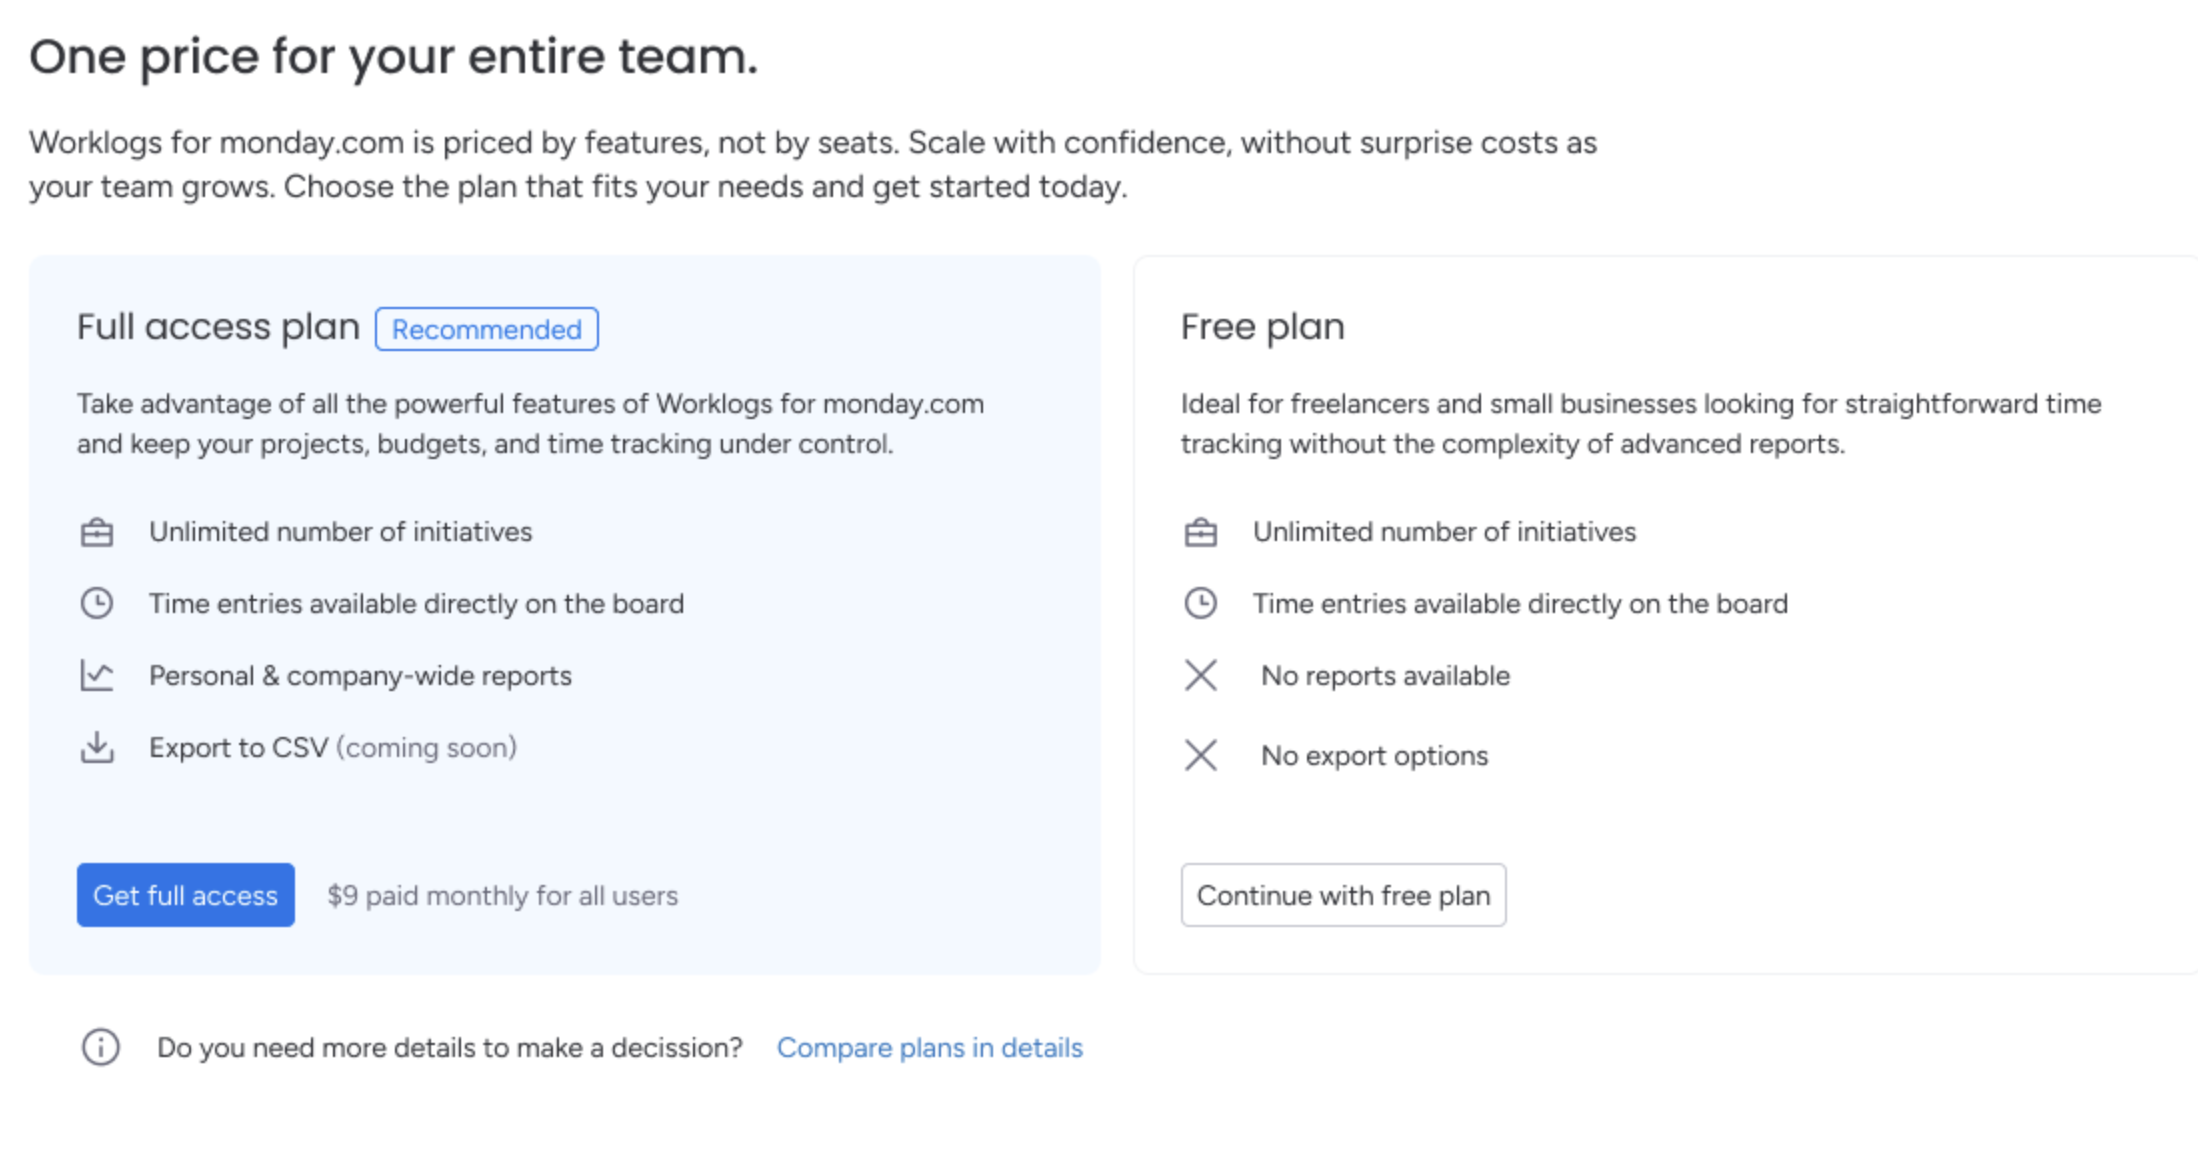Click the Get full access button
The height and width of the screenshot is (1156, 2198).
(x=185, y=895)
